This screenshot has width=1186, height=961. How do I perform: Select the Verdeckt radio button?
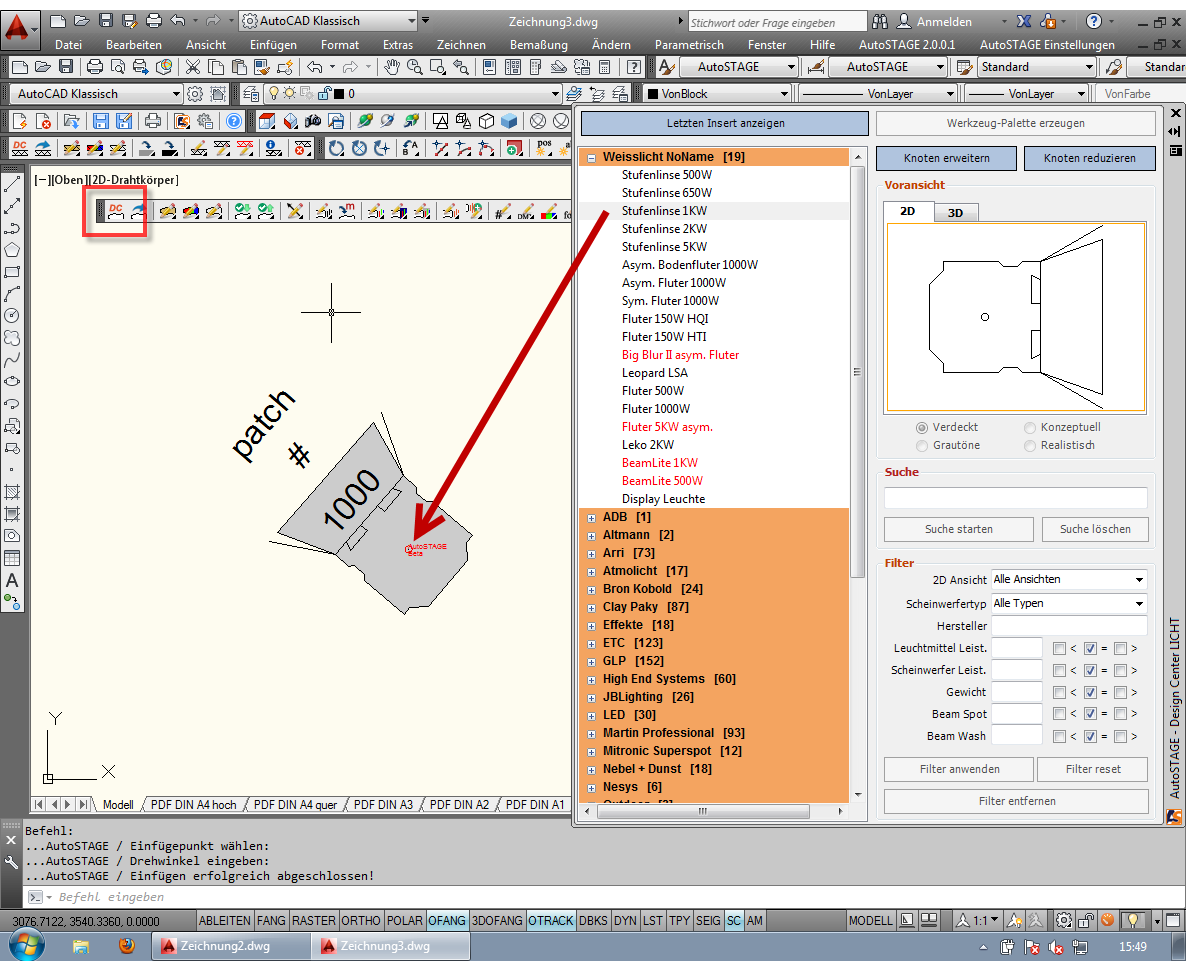(x=922, y=427)
